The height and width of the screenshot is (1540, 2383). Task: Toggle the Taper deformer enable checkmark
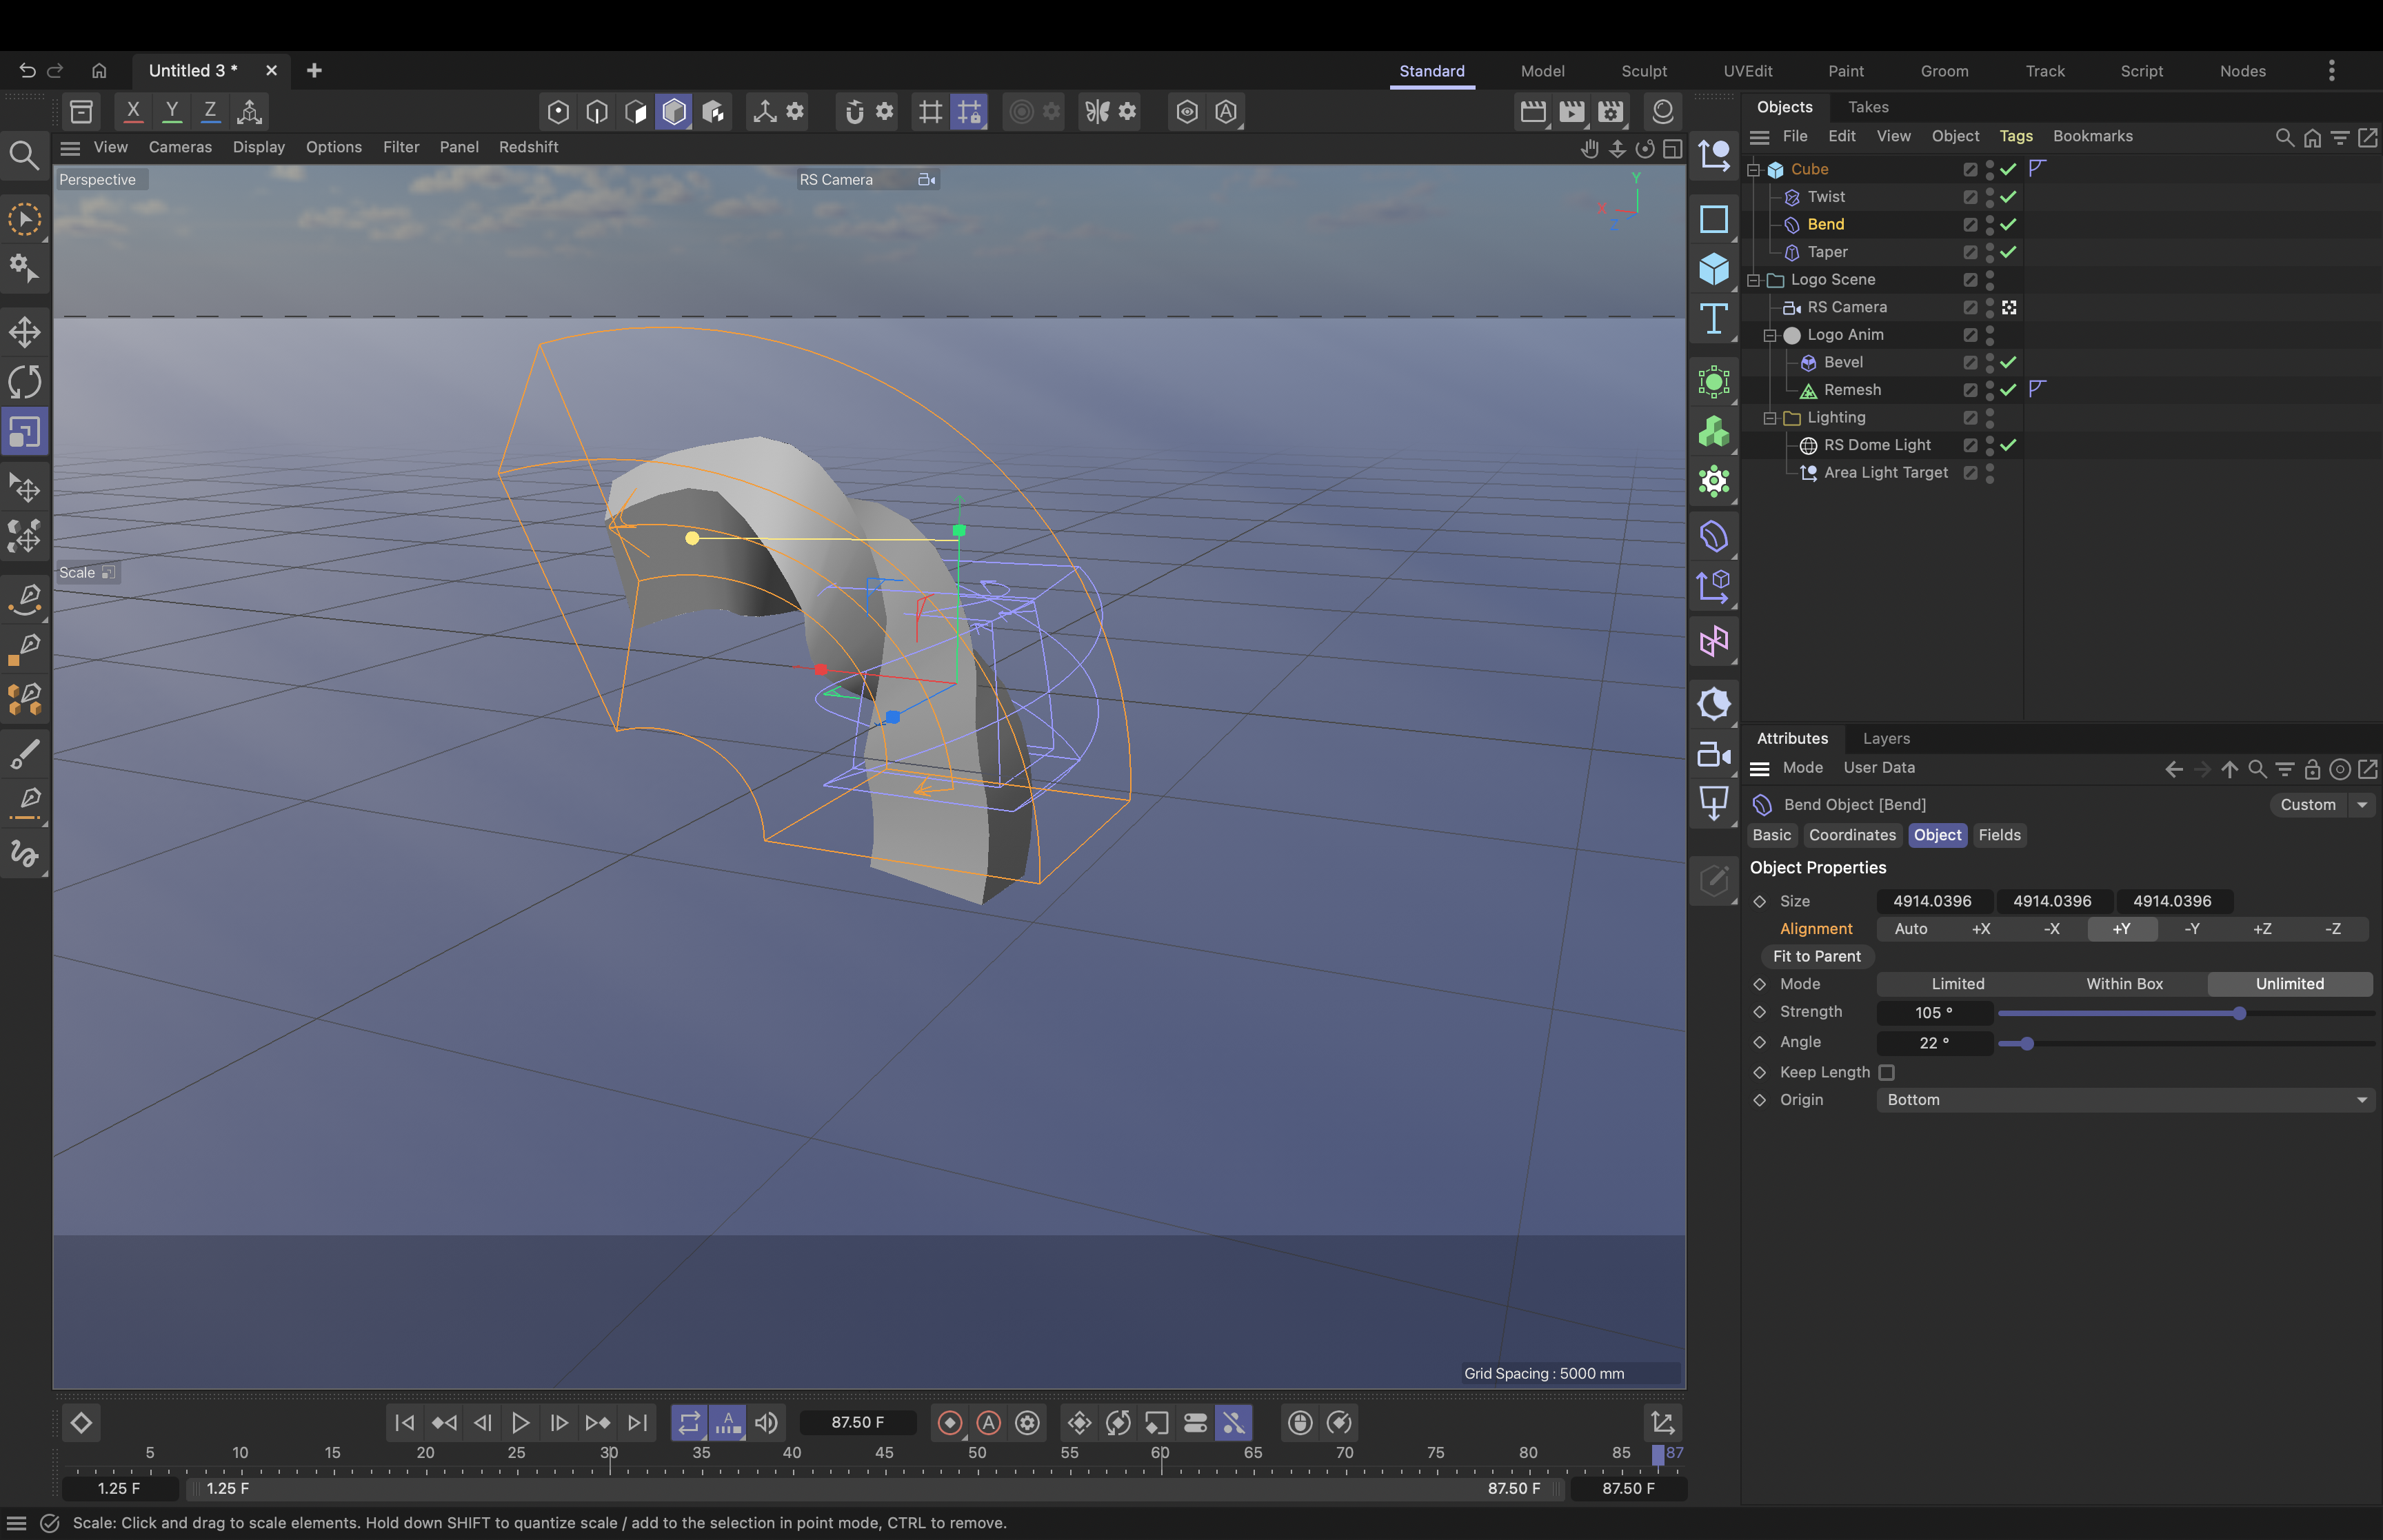[x=2008, y=252]
